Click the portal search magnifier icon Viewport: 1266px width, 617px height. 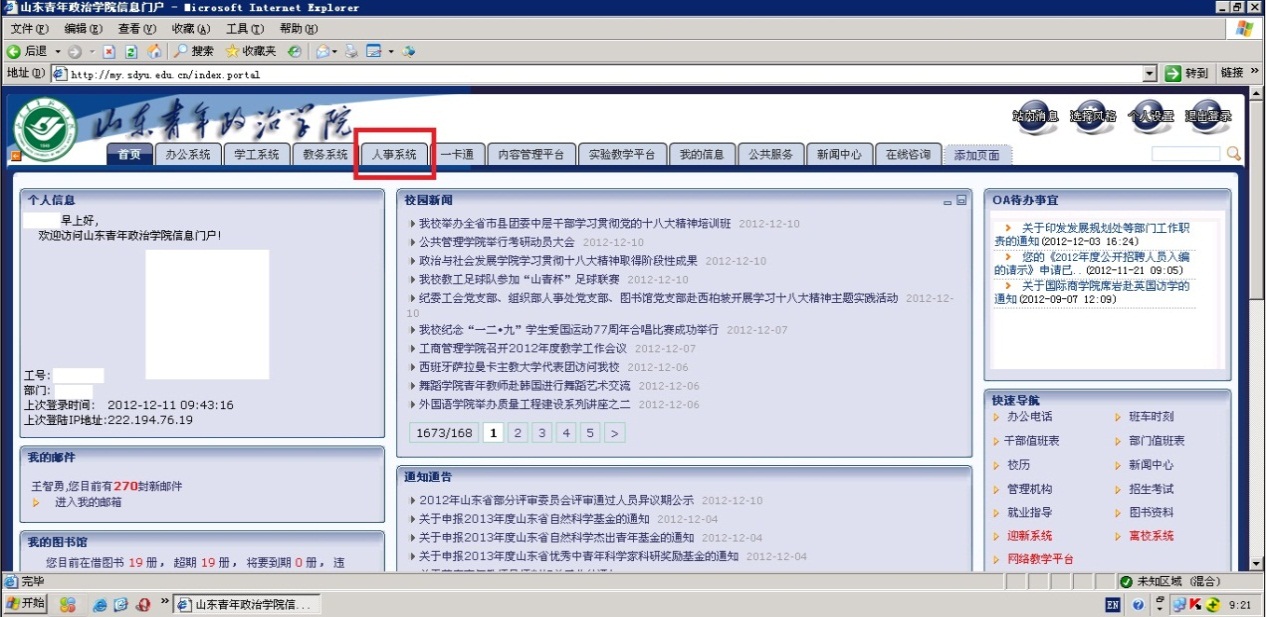pos(1233,154)
